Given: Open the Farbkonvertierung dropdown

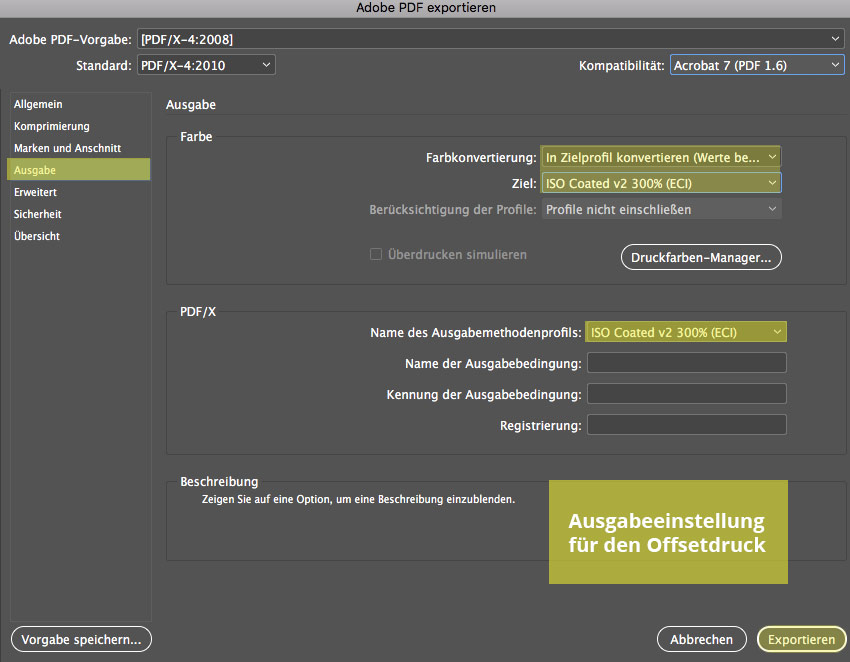Looking at the screenshot, I should 661,157.
